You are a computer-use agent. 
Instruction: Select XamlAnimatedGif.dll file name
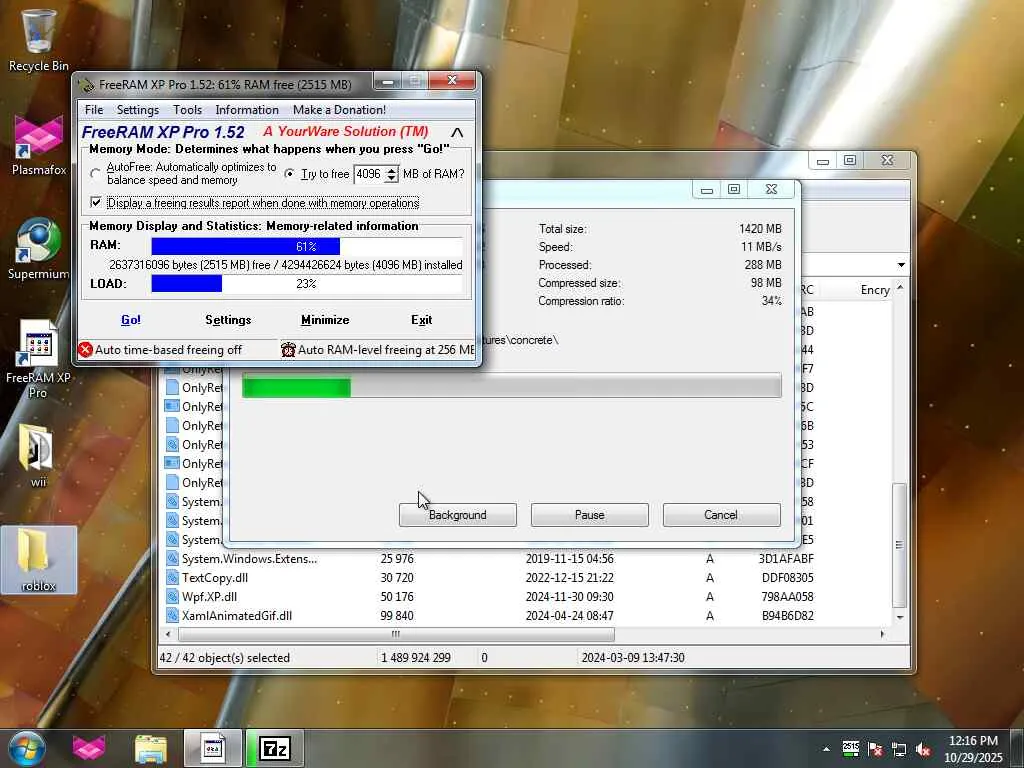tap(237, 615)
